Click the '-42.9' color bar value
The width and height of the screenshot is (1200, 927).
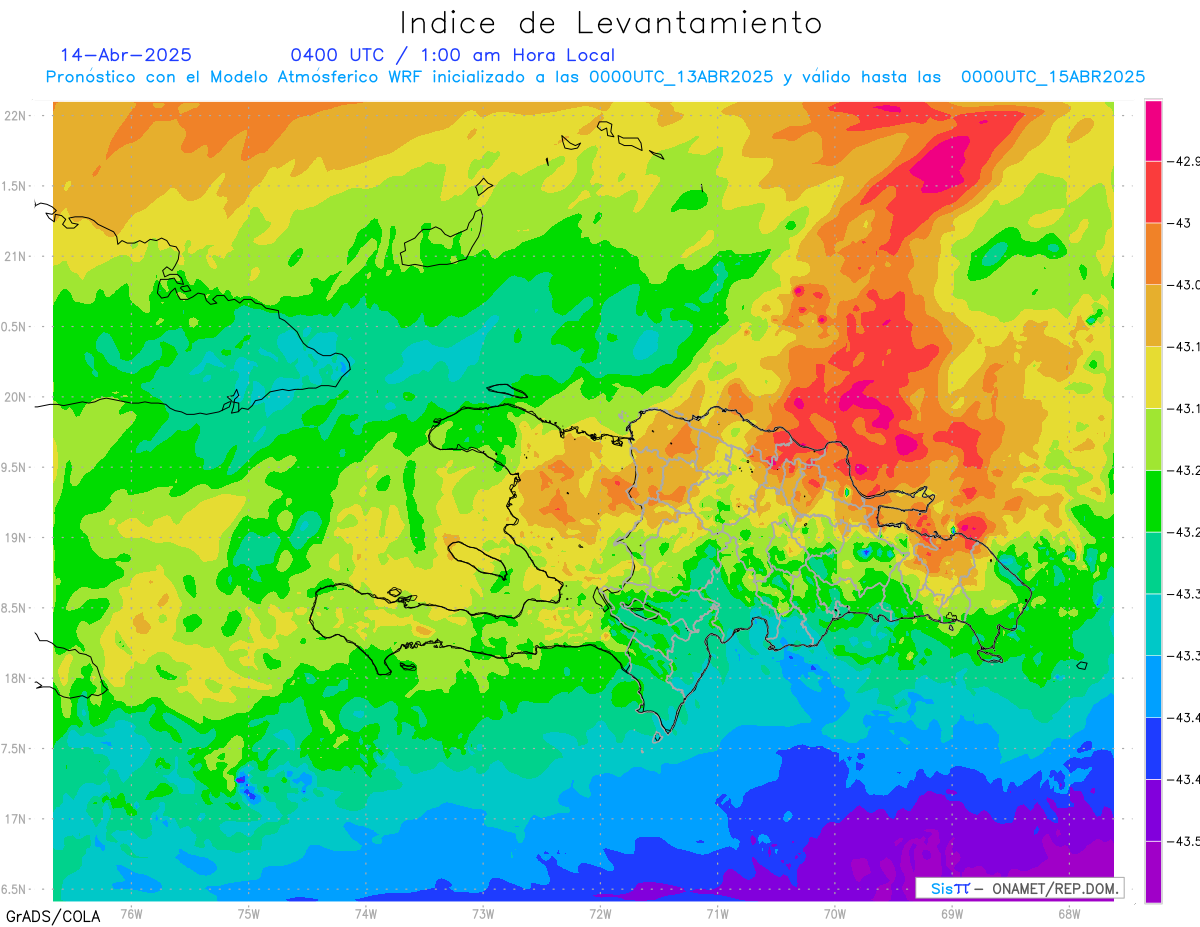coord(1184,161)
